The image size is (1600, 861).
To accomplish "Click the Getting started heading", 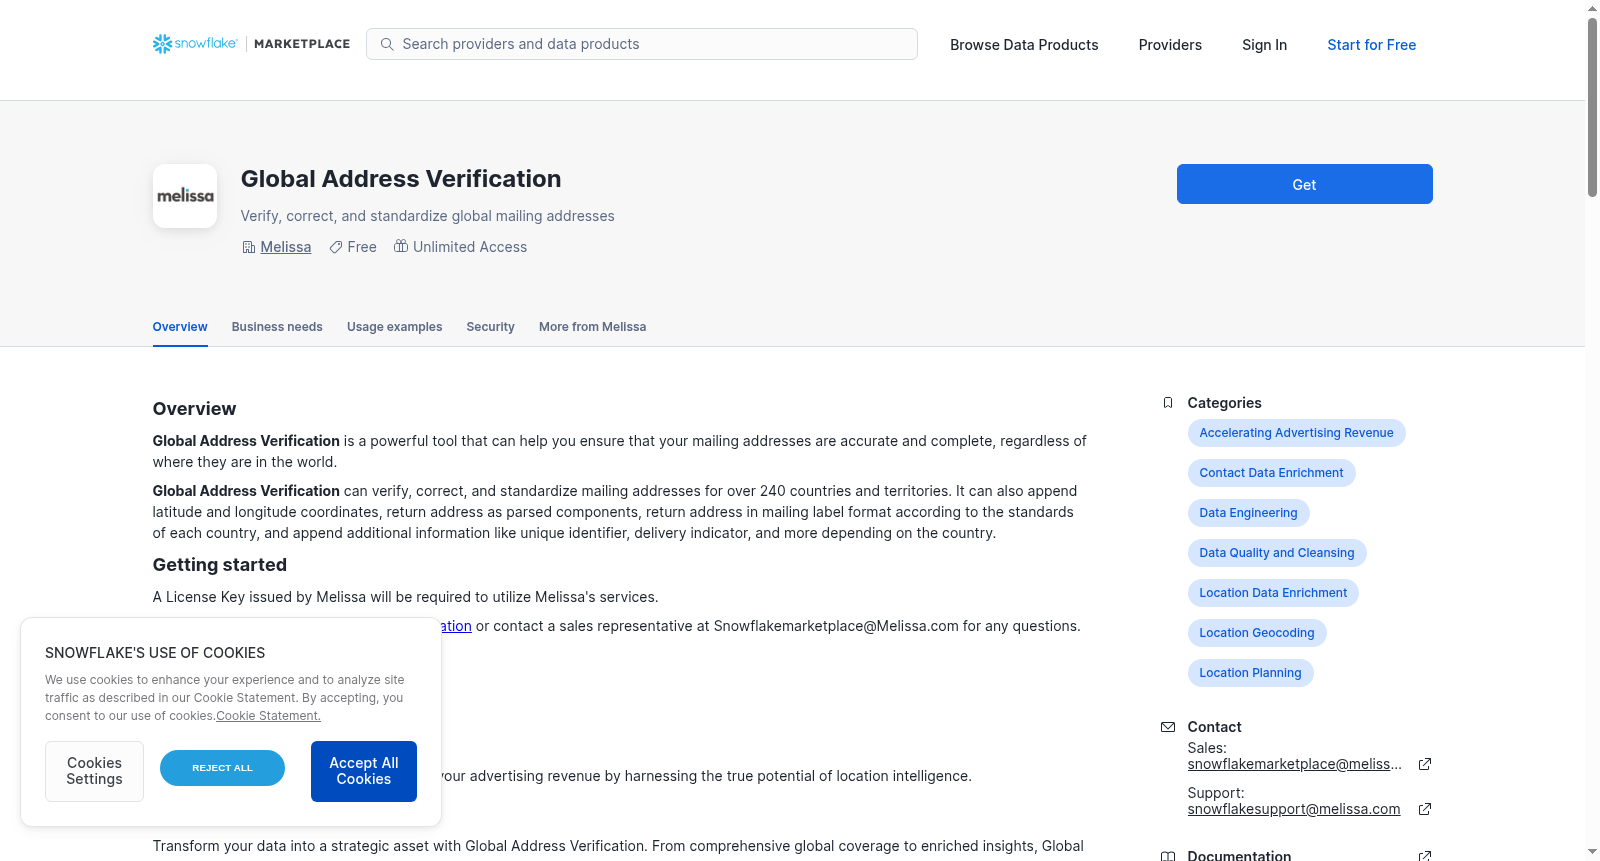I will click(220, 565).
